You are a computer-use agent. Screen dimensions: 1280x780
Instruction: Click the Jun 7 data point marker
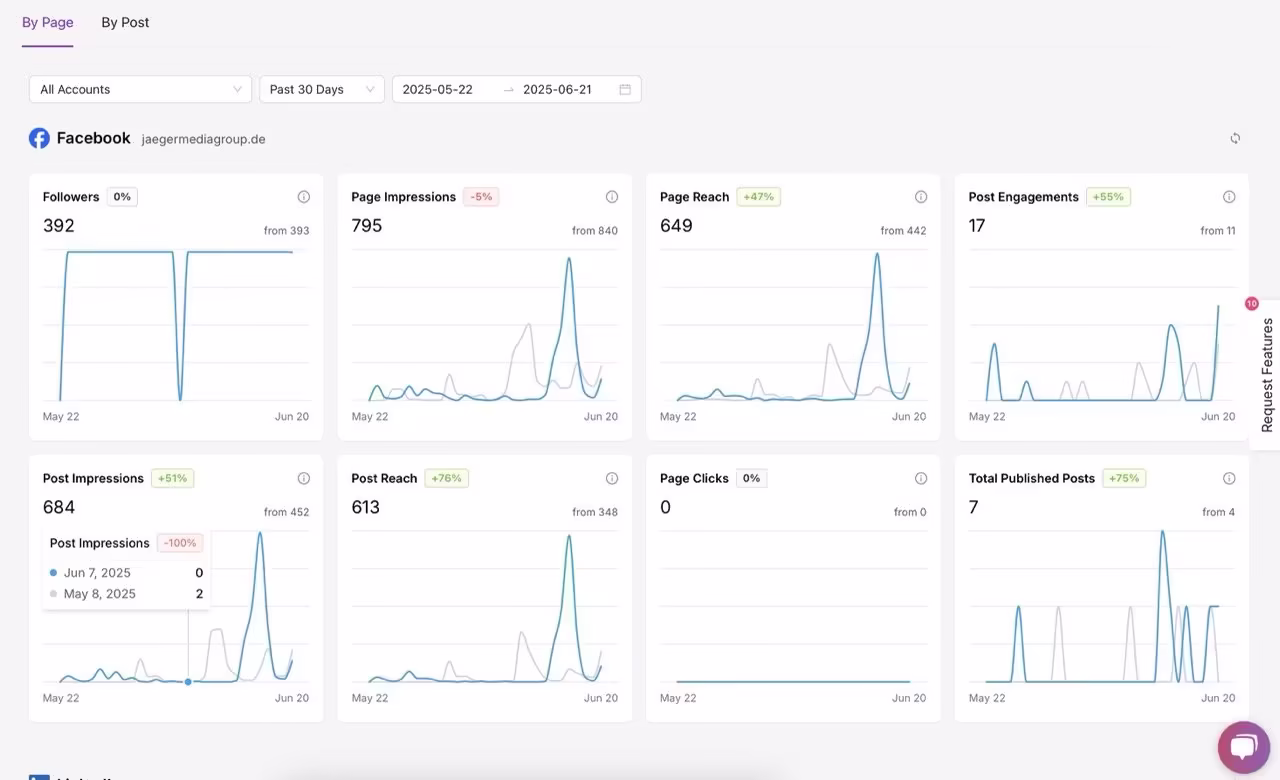(x=188, y=682)
